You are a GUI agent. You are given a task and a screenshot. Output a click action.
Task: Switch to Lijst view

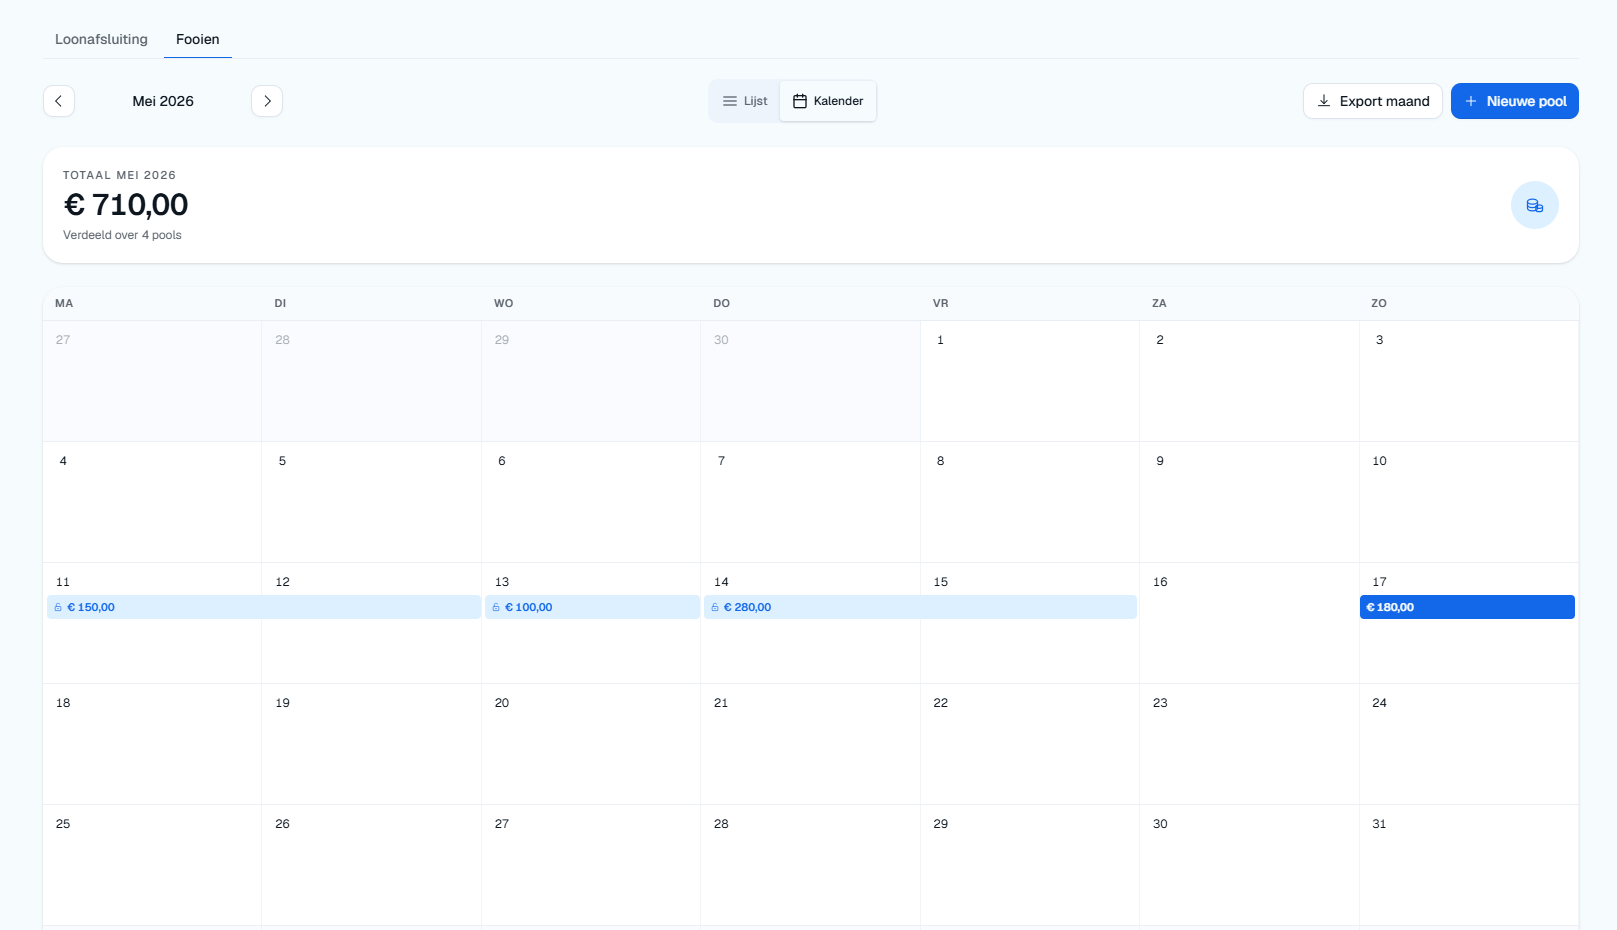pyautogui.click(x=745, y=101)
